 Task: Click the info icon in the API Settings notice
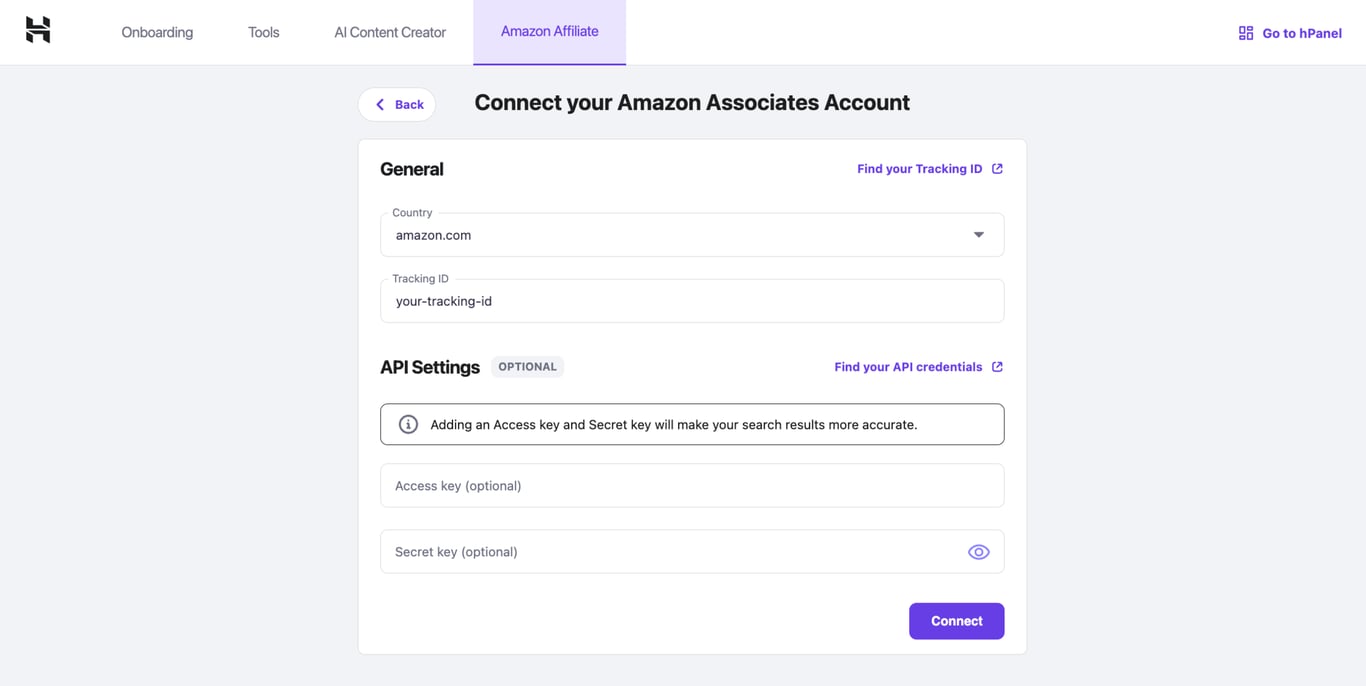pos(407,423)
